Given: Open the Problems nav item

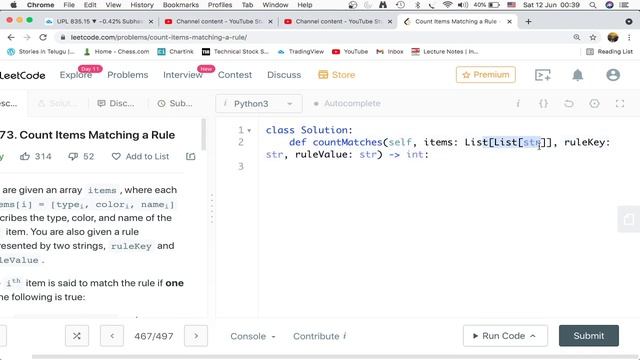Looking at the screenshot, I should point(128,75).
